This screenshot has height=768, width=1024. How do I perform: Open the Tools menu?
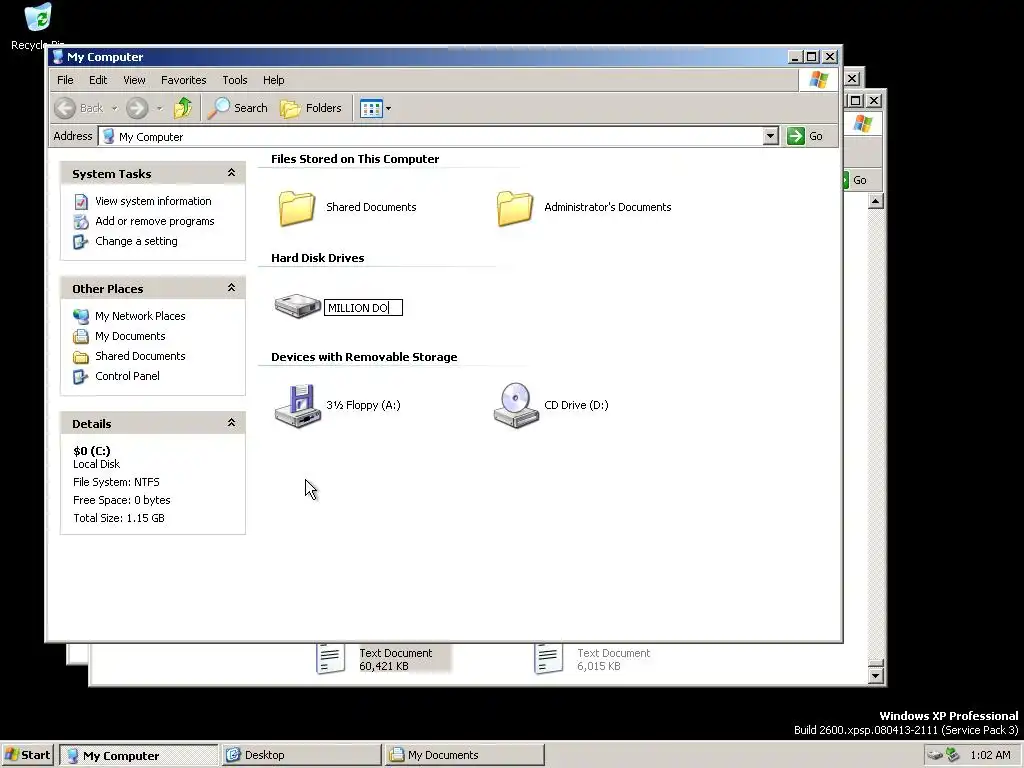click(234, 80)
